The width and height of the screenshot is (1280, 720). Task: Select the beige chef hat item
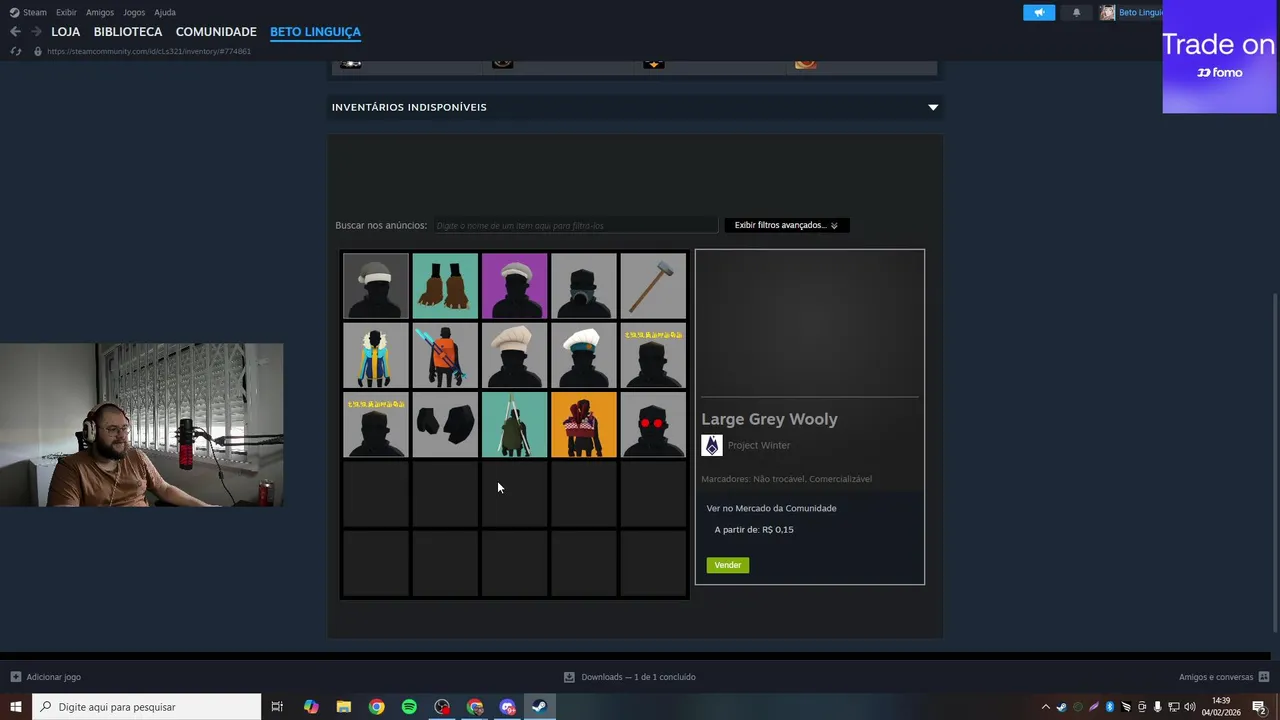[x=515, y=355]
